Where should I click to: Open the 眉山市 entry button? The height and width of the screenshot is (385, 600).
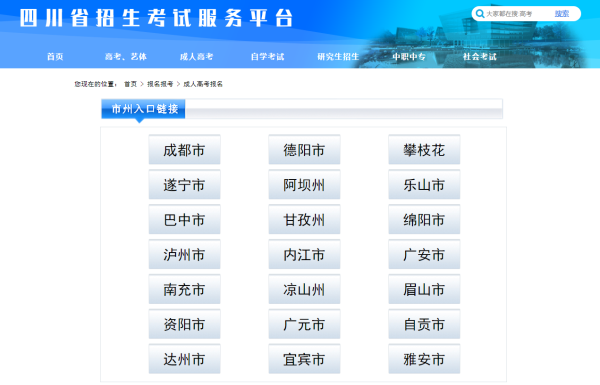[424, 289]
